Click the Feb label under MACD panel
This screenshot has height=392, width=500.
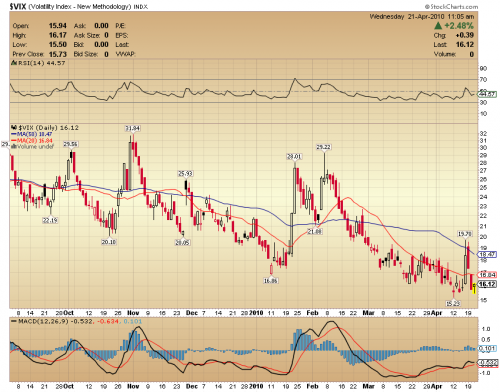coord(312,386)
